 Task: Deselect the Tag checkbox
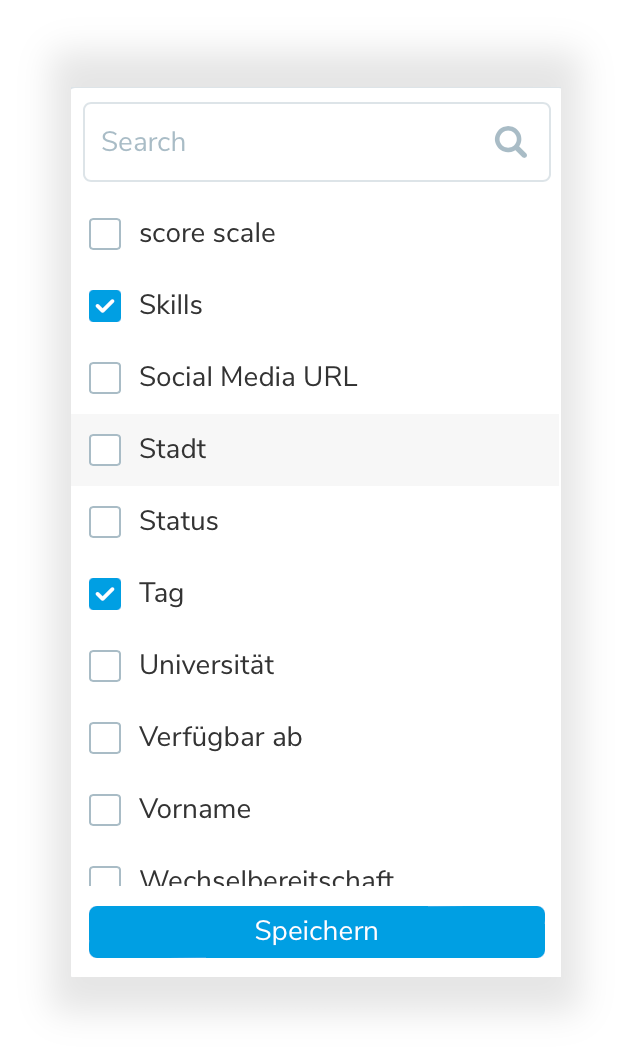105,594
